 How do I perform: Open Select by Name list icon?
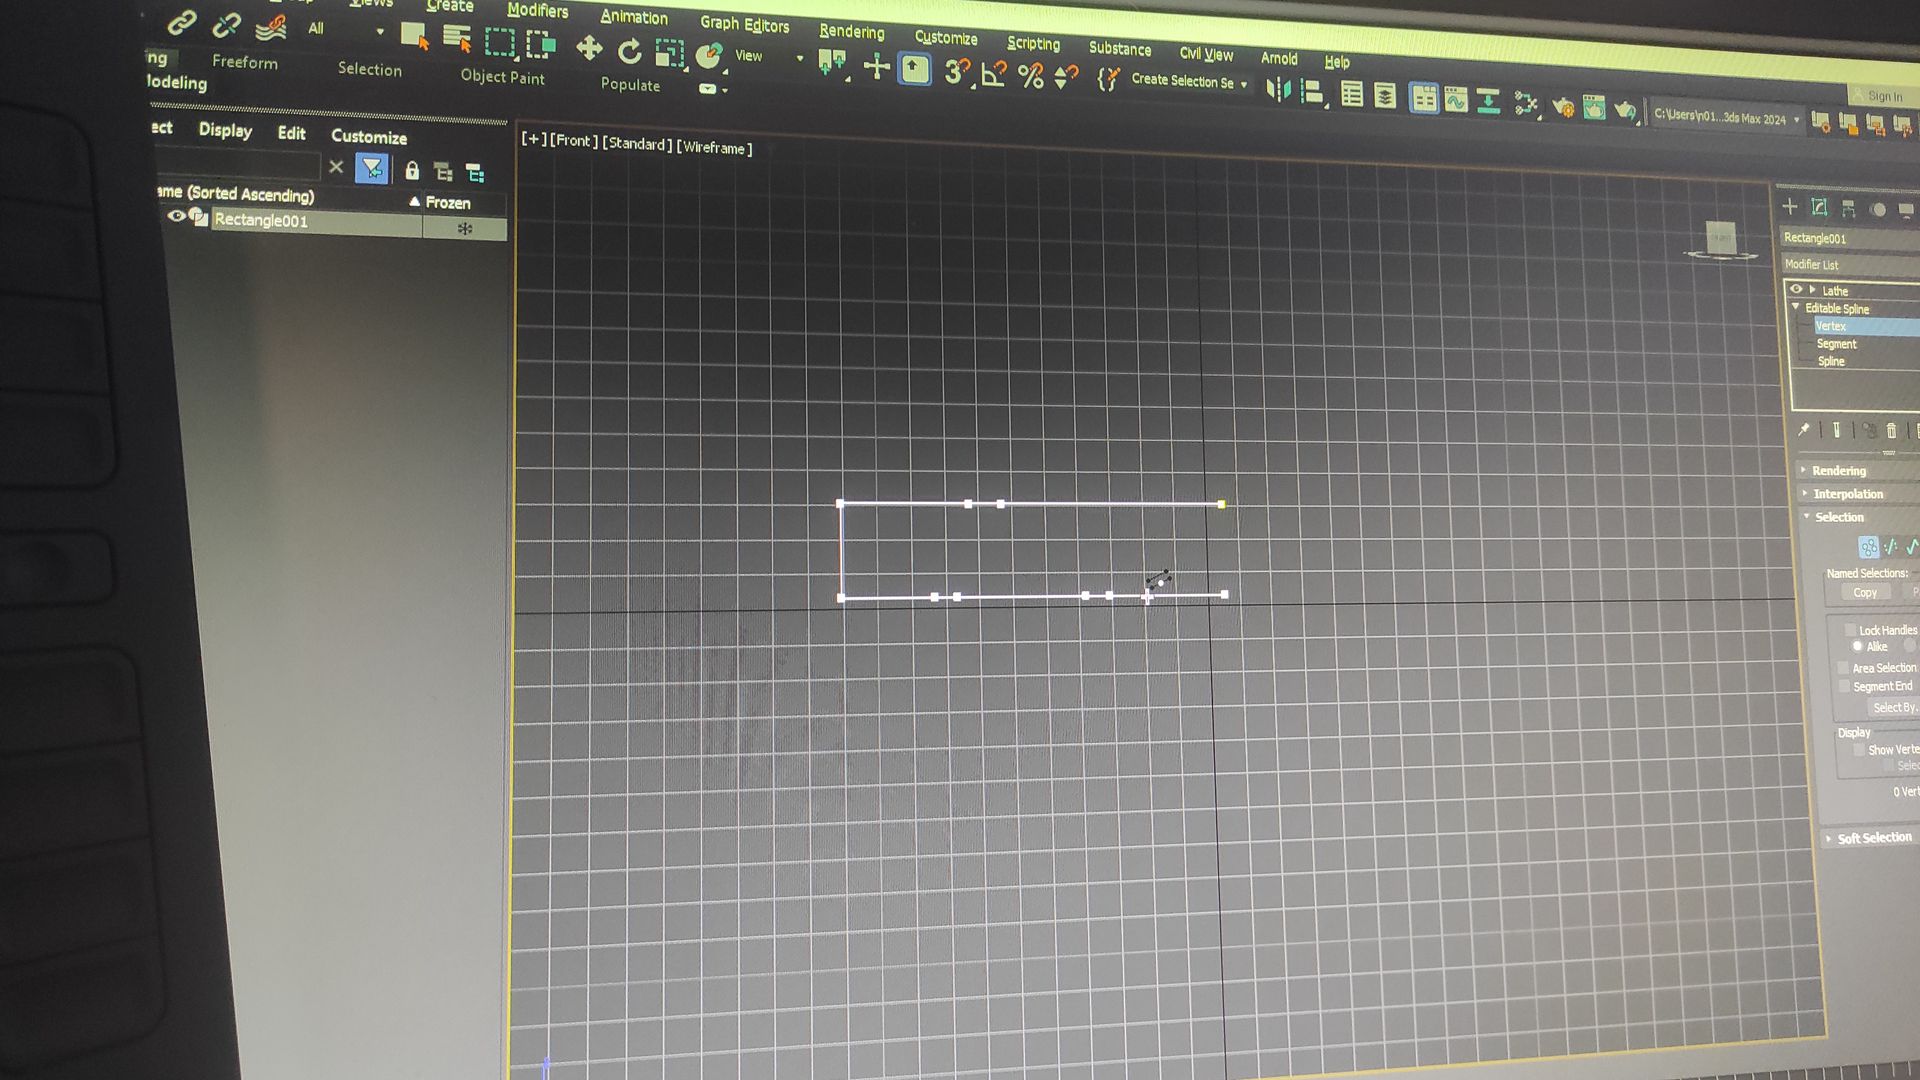click(457, 39)
